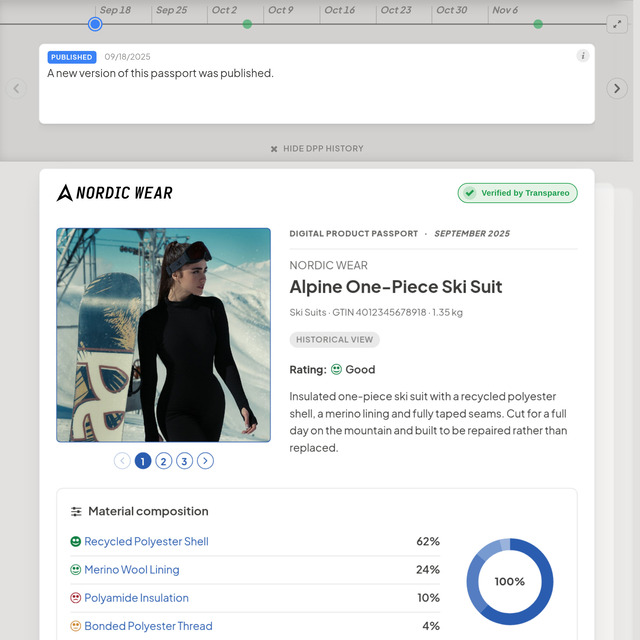
Task: Open Bonded Polyester Thread link
Action: point(148,626)
